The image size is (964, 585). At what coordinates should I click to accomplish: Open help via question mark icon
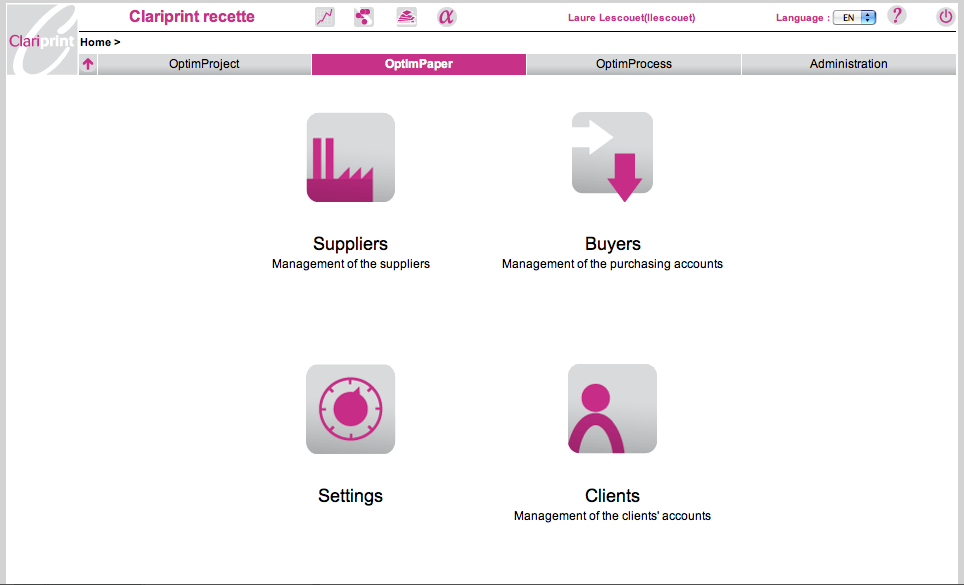[x=897, y=16]
